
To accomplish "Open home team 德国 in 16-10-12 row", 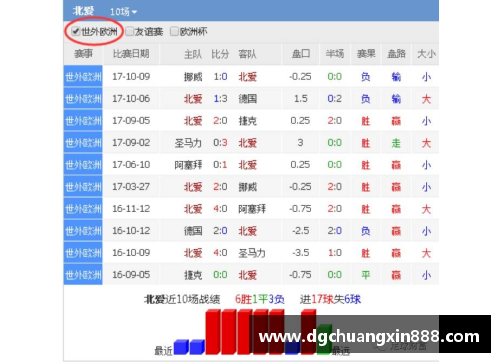I will [x=193, y=231].
